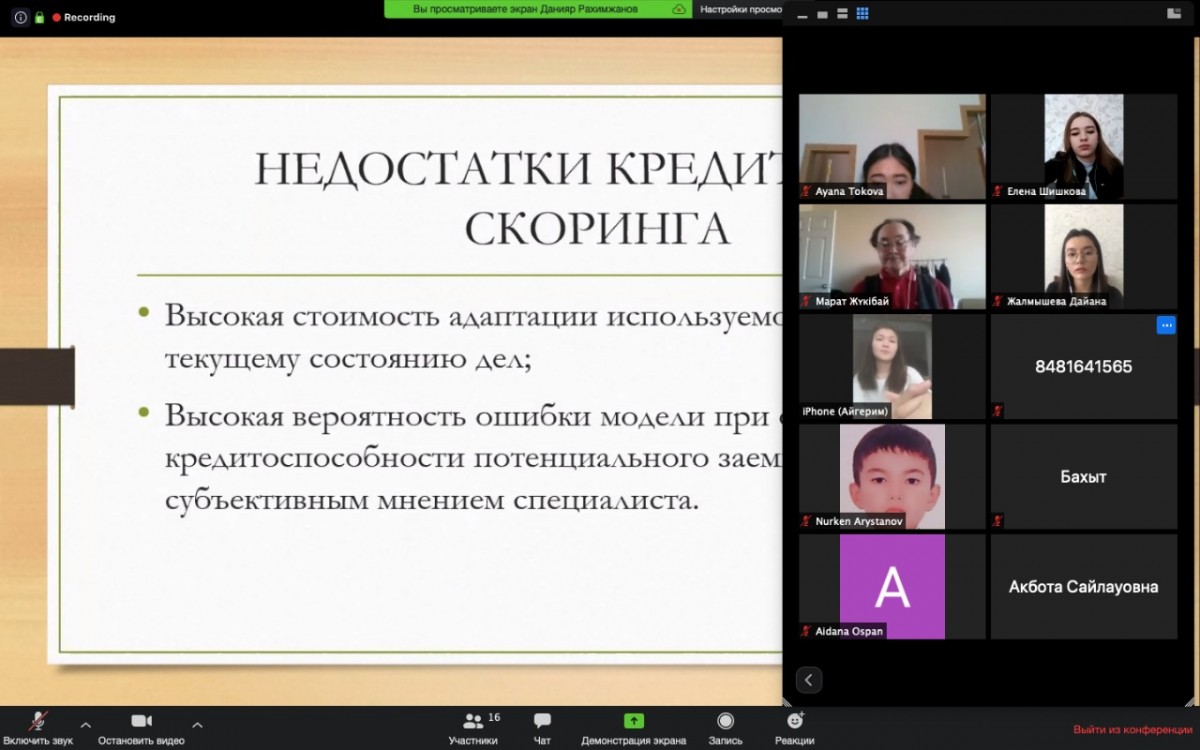Click Выйти из конференции to leave

[x=1132, y=730]
